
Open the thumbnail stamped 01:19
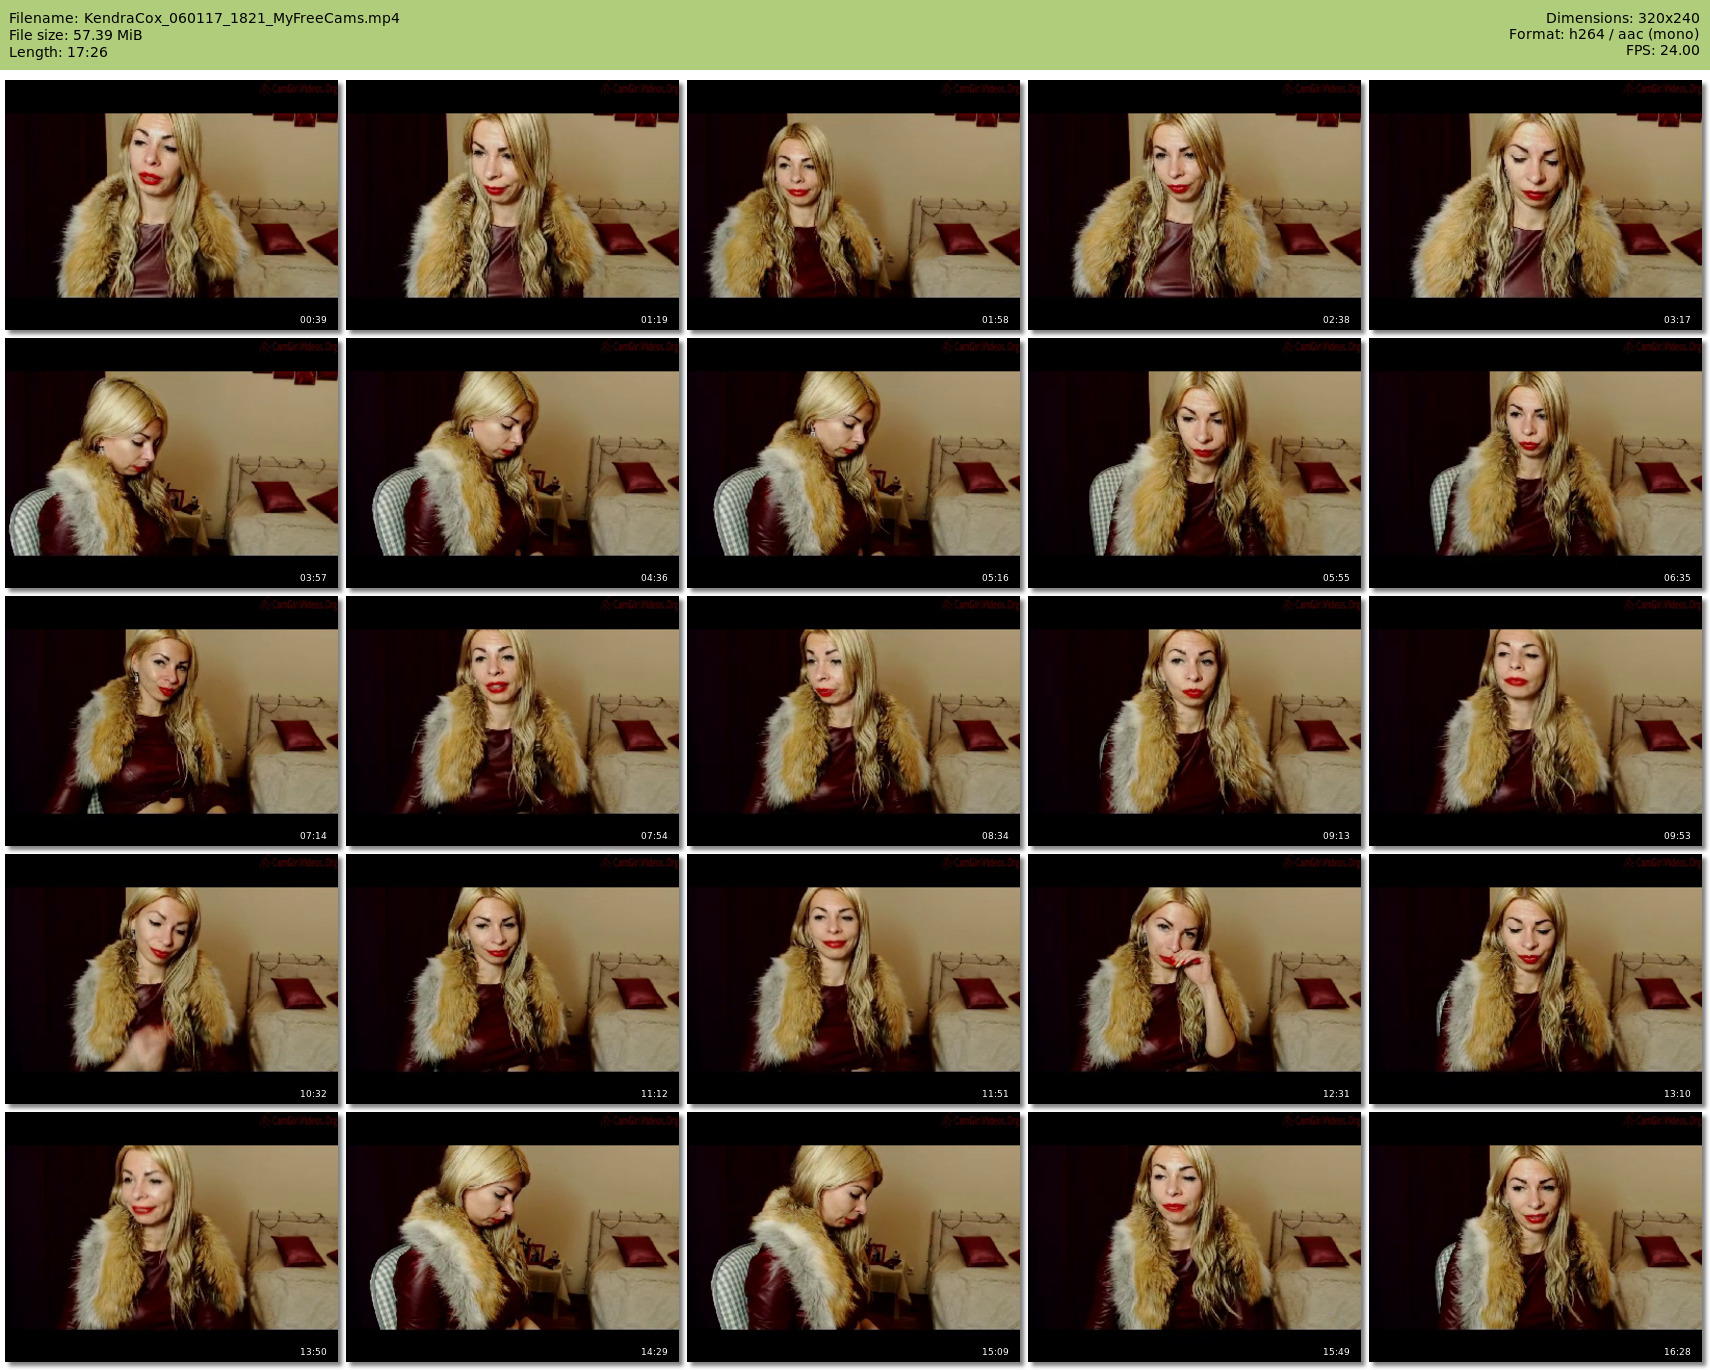513,205
